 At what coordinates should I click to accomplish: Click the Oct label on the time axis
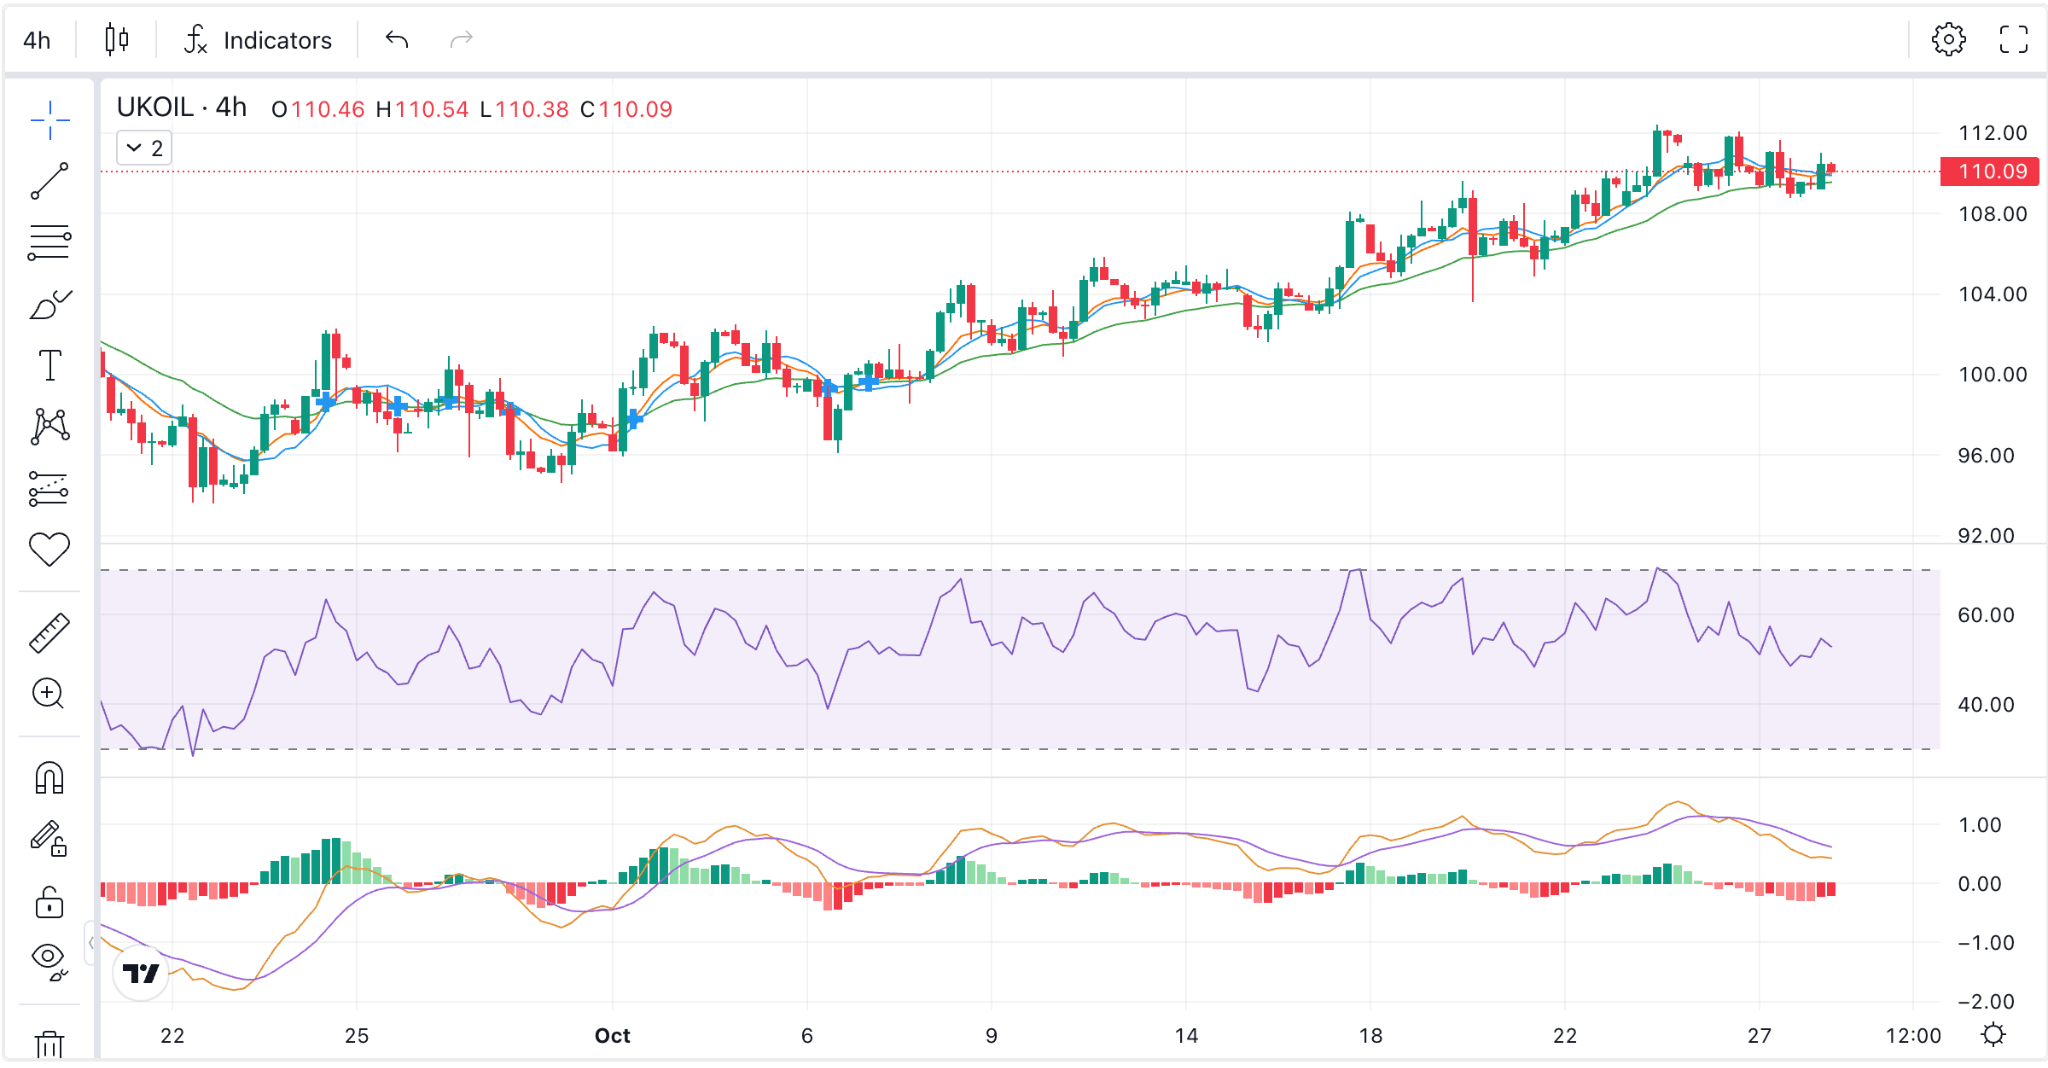coord(612,1036)
